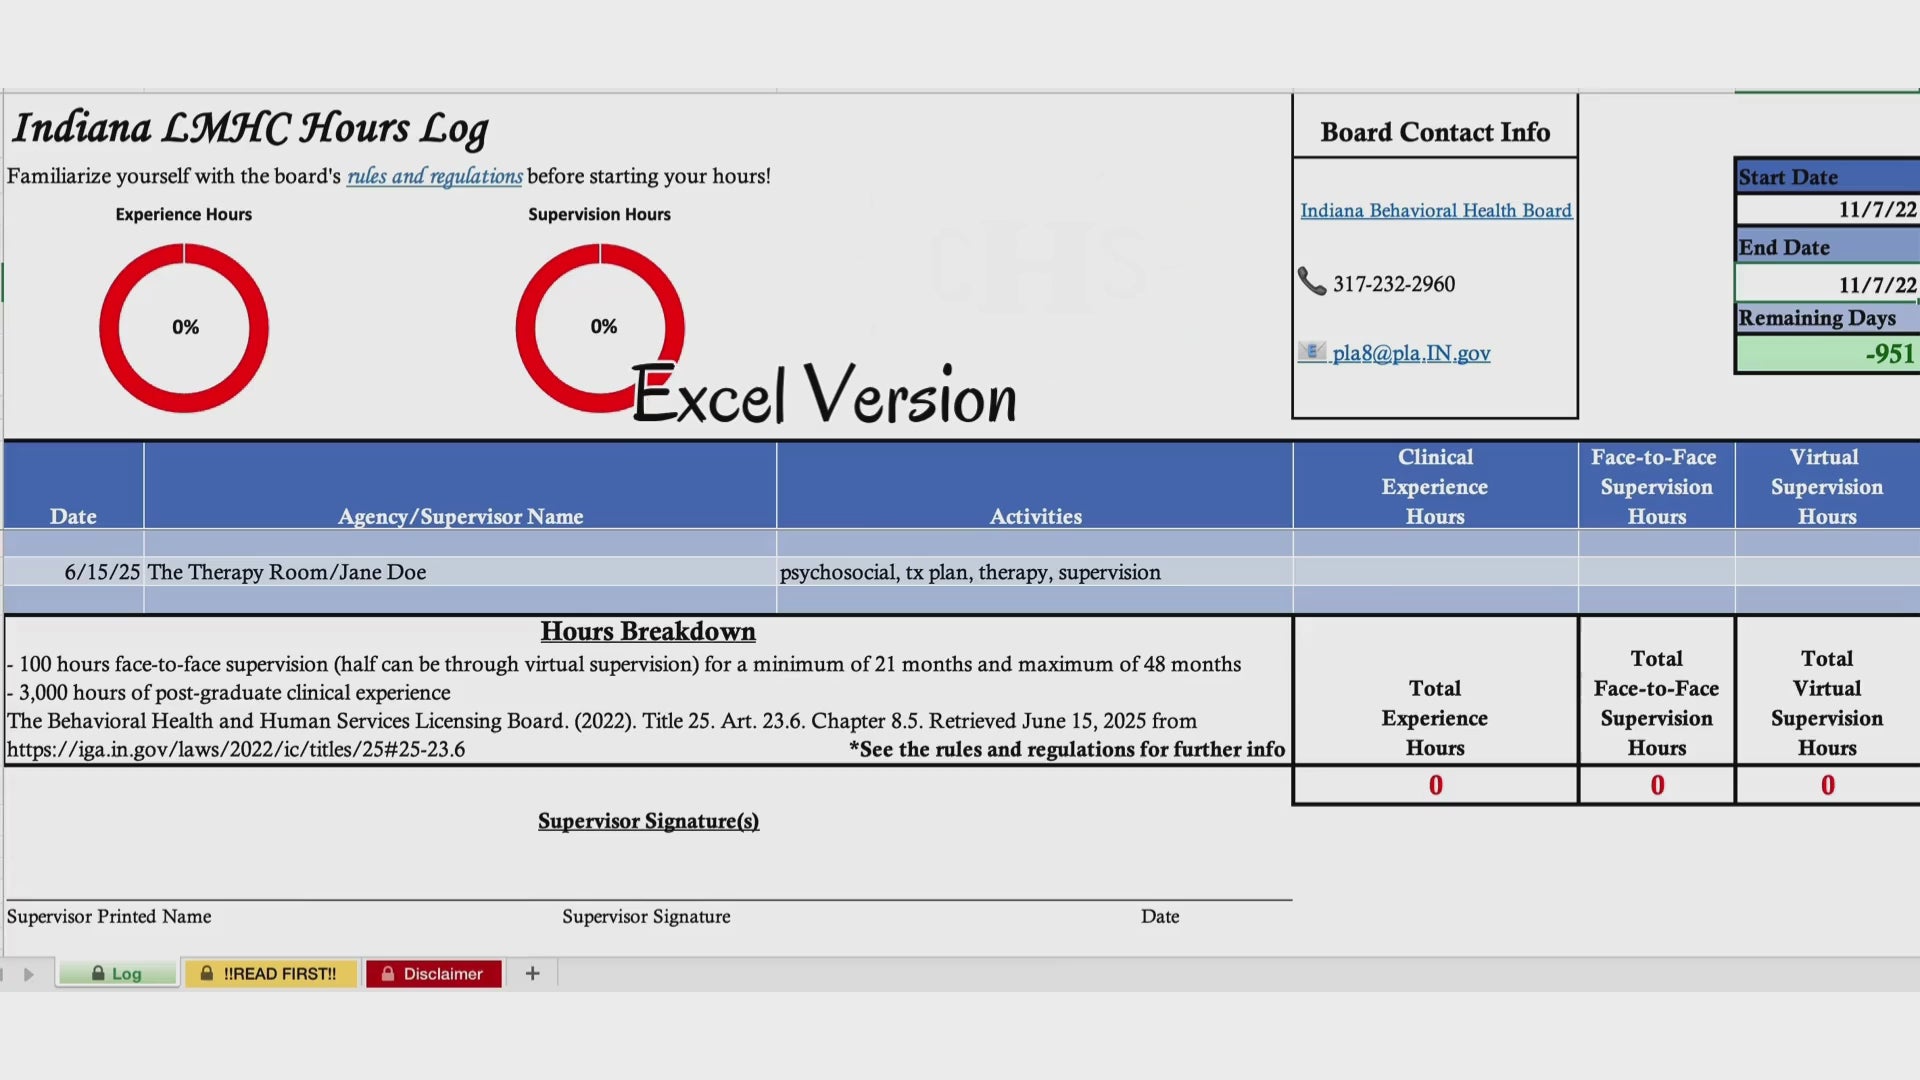Switch to the !!READ FIRST!! sheet tab
Image resolution: width=1920 pixels, height=1080 pixels.
pyautogui.click(x=270, y=973)
